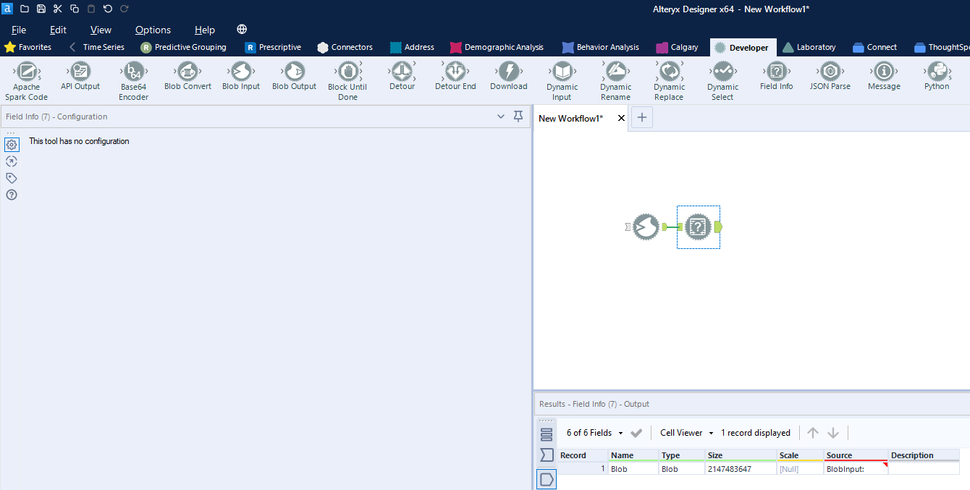Open the File menu
The width and height of the screenshot is (970, 490).
coord(19,30)
